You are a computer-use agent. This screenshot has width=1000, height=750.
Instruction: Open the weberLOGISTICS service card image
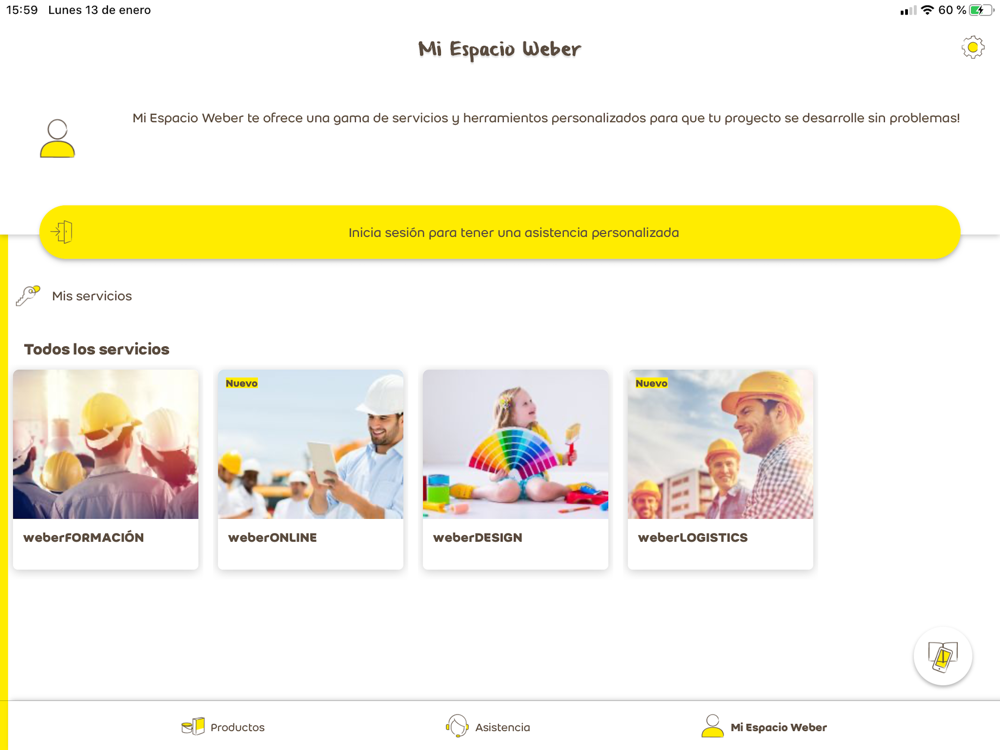[721, 444]
